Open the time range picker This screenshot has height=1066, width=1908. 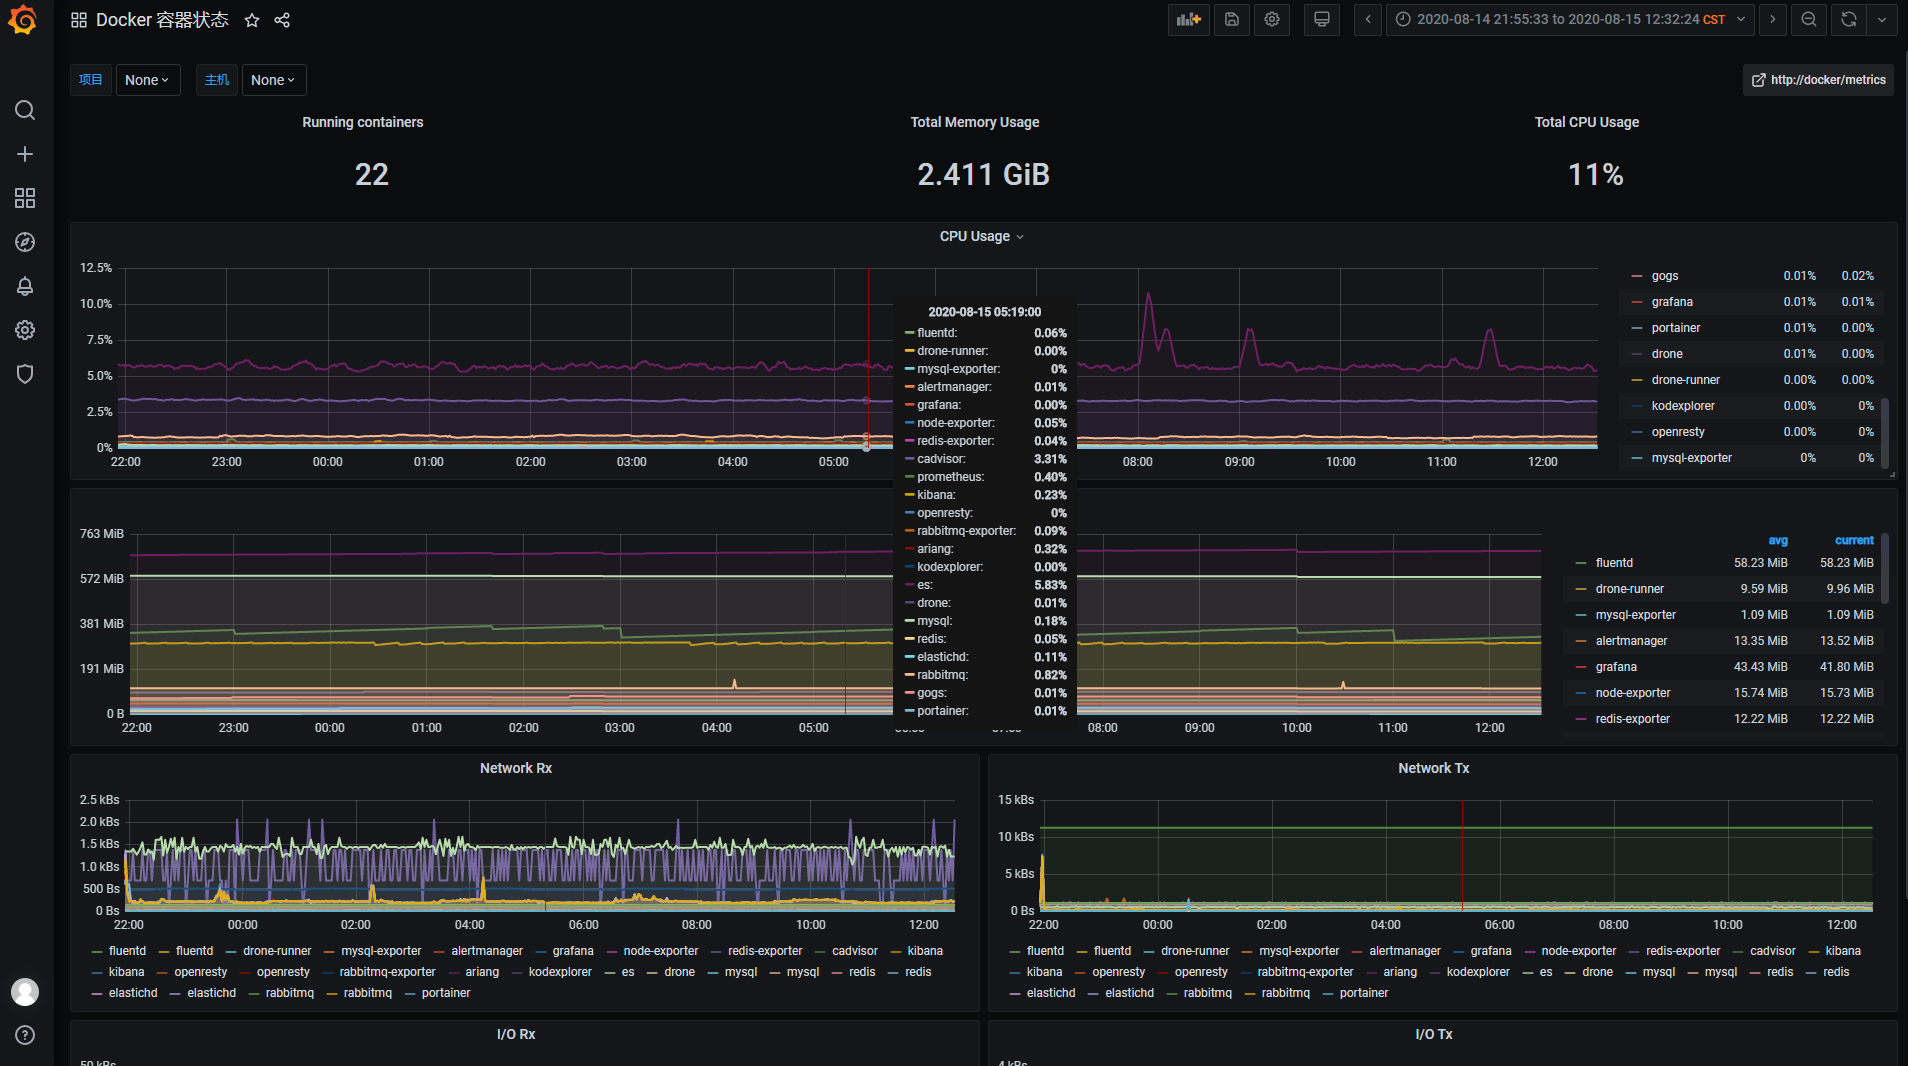(1571, 19)
